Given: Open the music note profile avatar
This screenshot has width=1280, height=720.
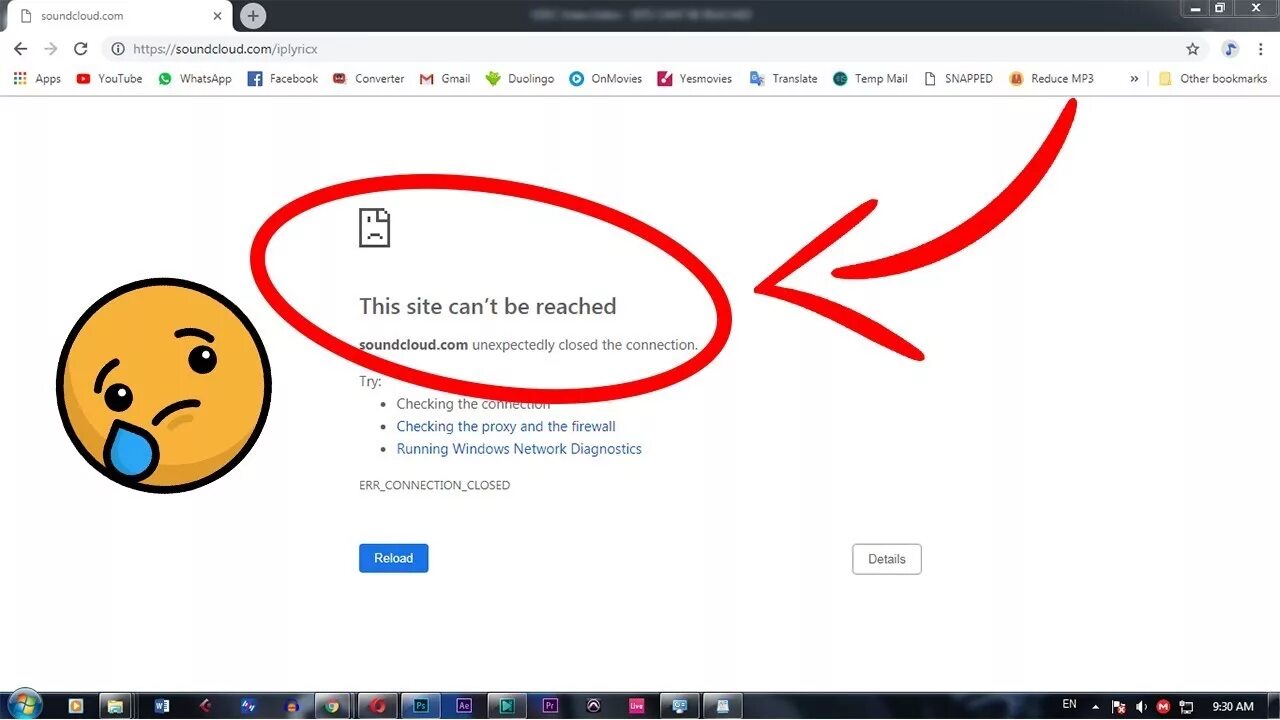Looking at the screenshot, I should tap(1230, 49).
